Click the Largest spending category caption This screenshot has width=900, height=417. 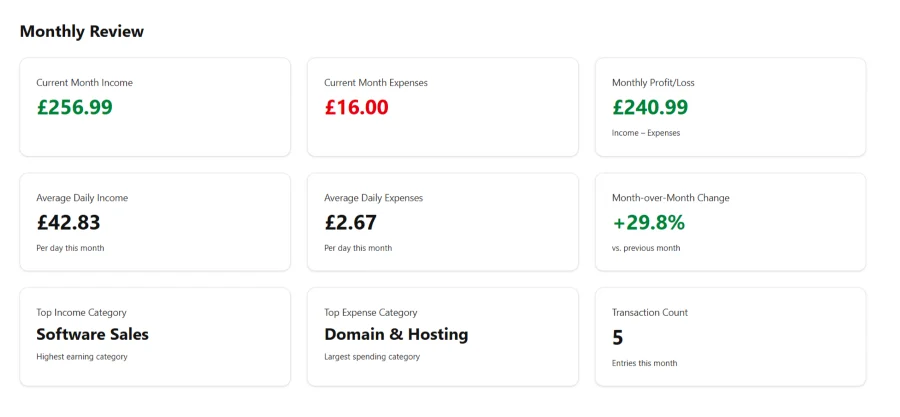[x=372, y=356]
